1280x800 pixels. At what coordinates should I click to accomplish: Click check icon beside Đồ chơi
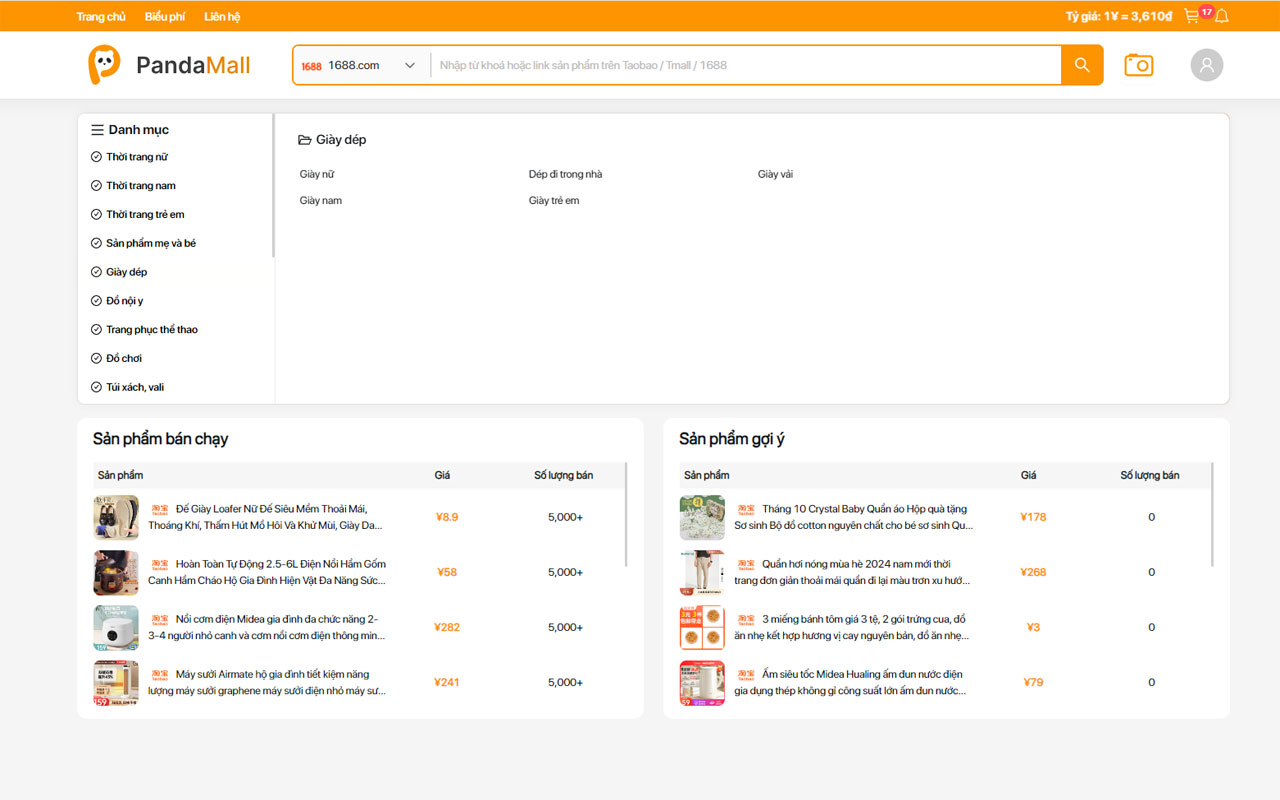pyautogui.click(x=97, y=359)
